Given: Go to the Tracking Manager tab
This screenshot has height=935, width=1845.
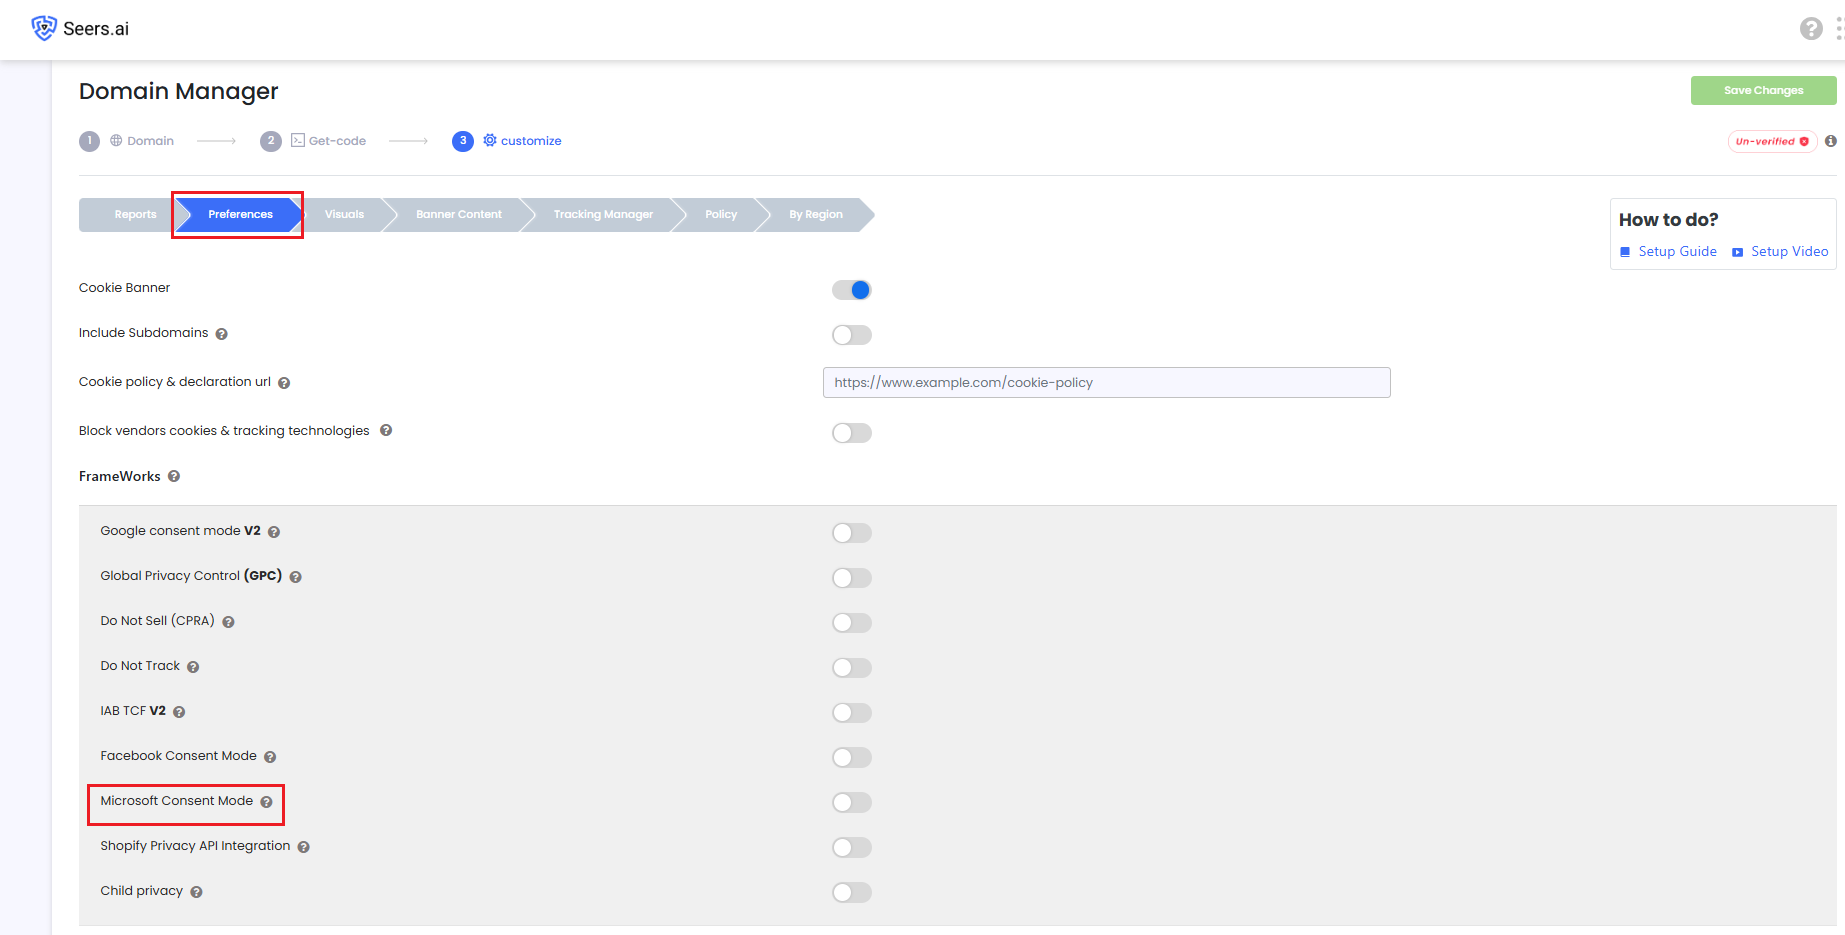Looking at the screenshot, I should (603, 215).
